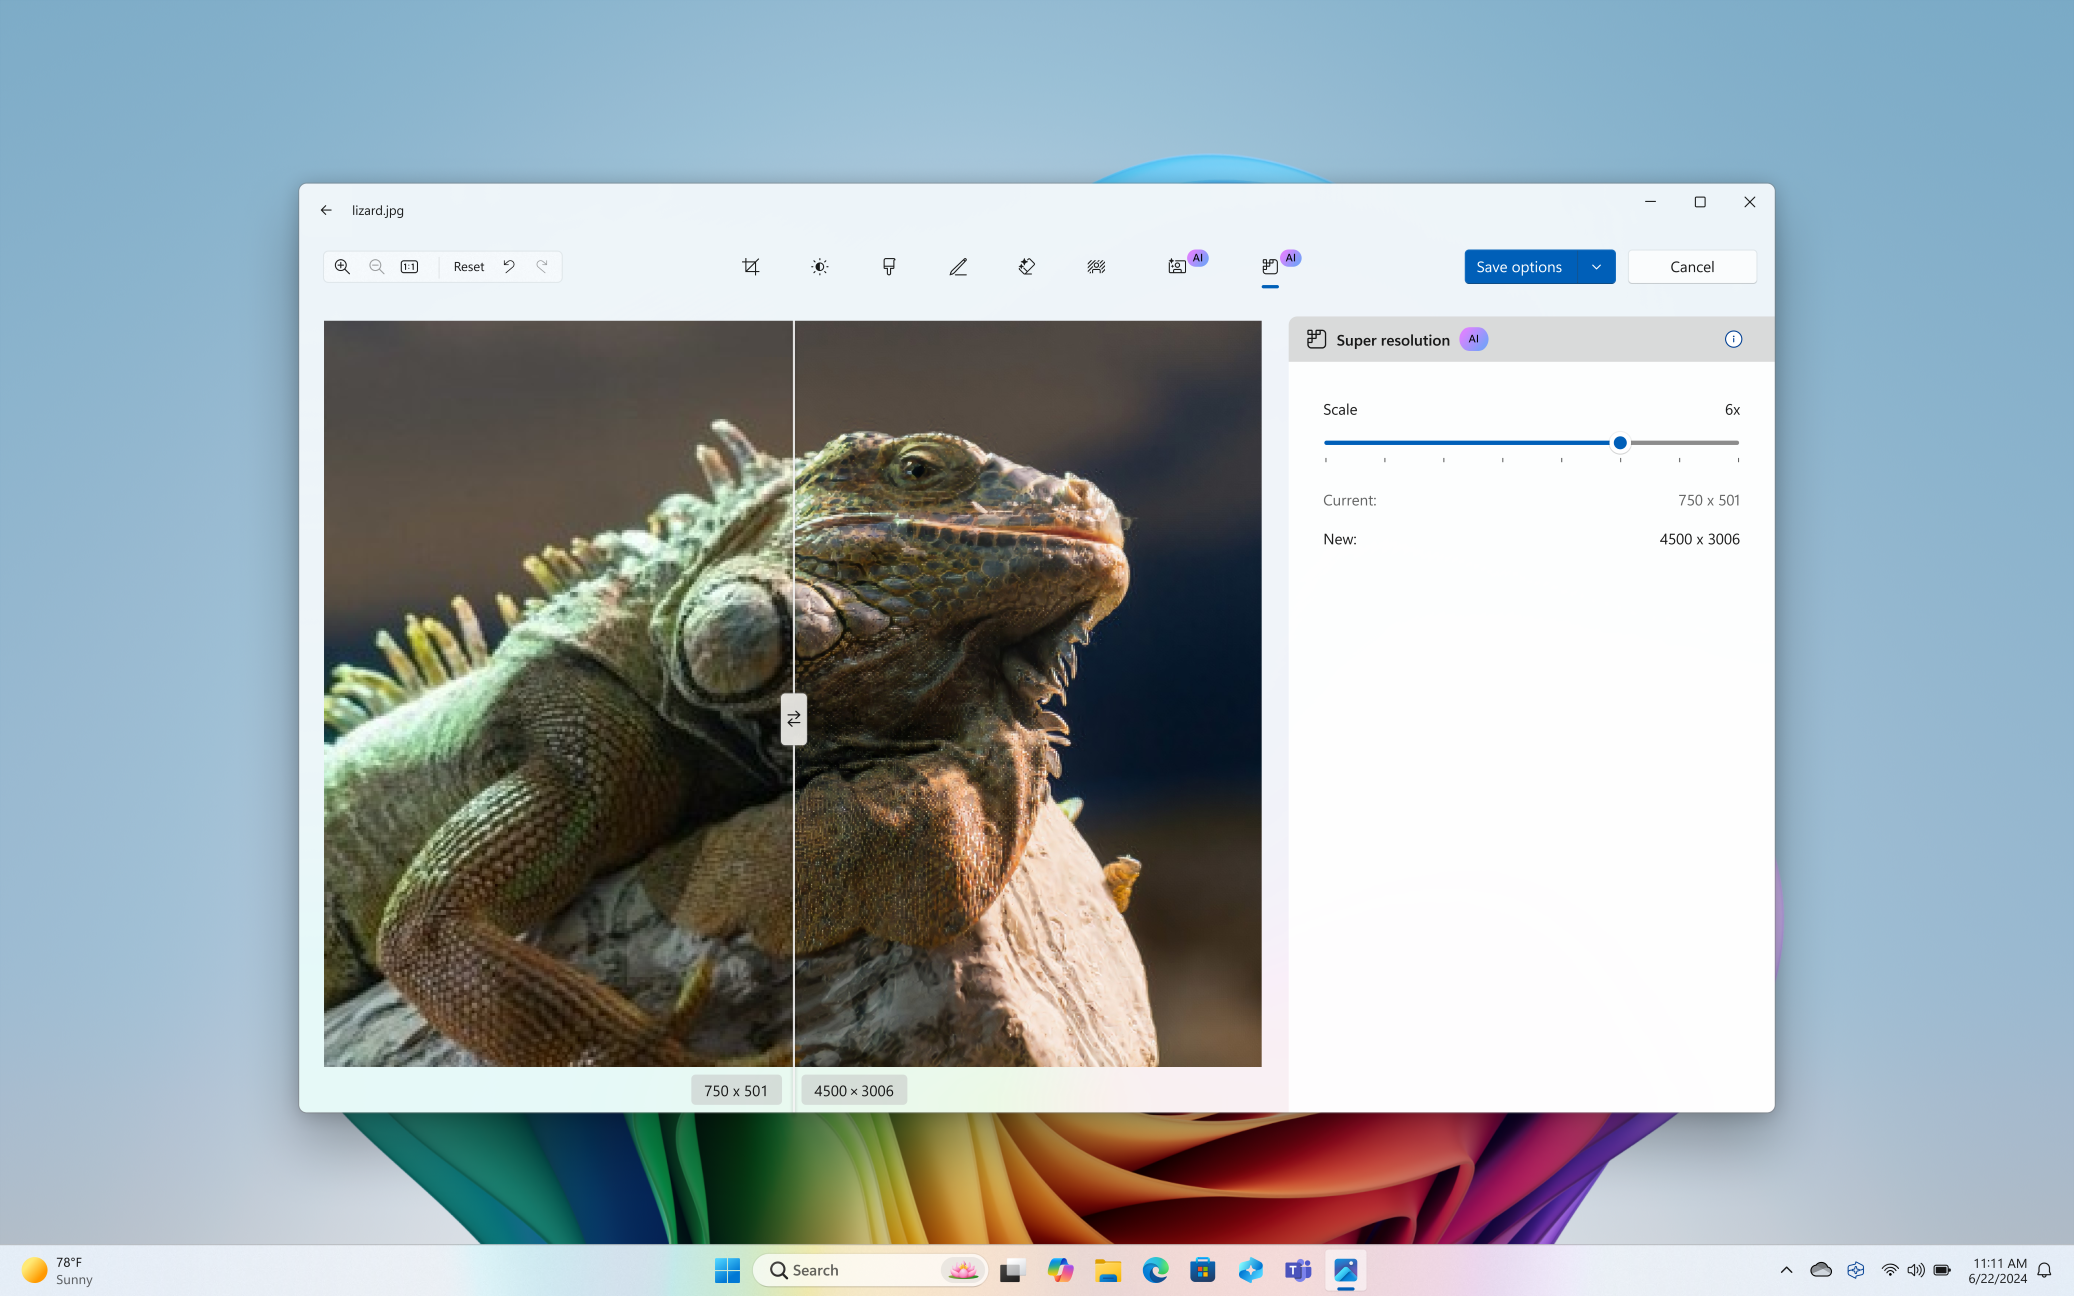The image size is (2074, 1296).
Task: Click the before/after comparison toggle handle
Action: 793,718
